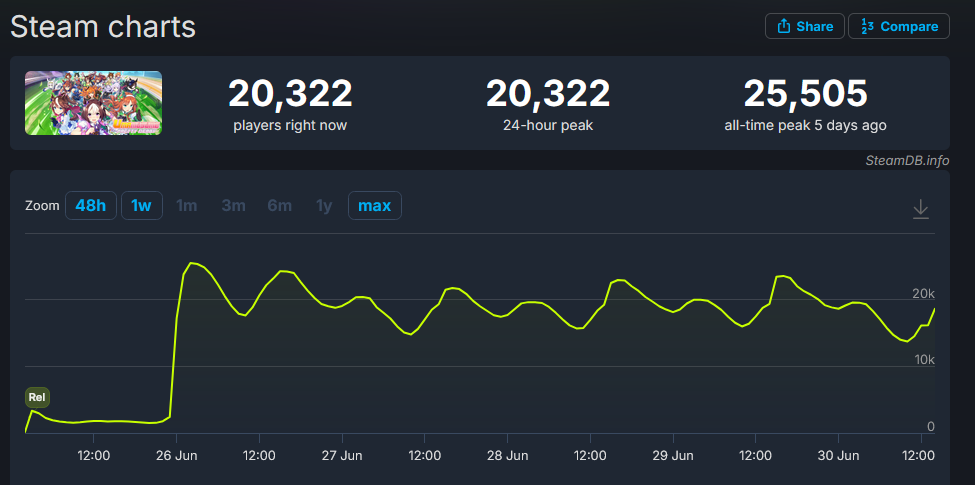Click the 30 Jun axis label
Screen dimensions: 975x485
tap(838, 456)
